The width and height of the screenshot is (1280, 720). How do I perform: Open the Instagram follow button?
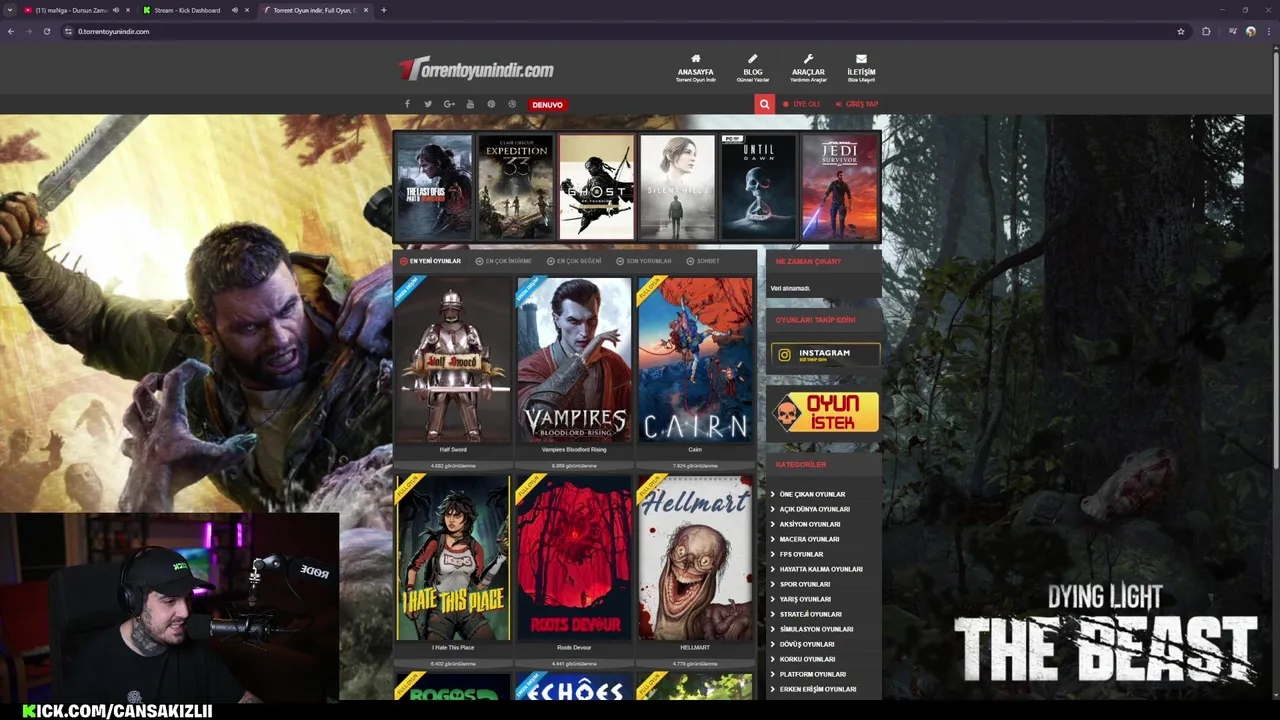(x=825, y=354)
